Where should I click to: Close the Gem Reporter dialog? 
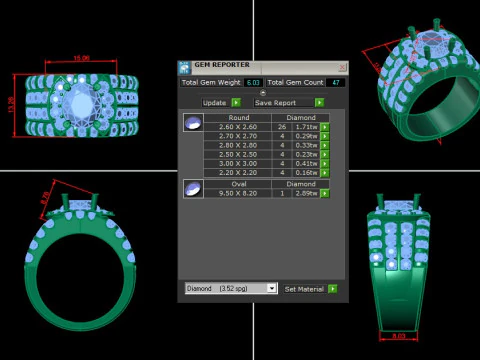coord(342,68)
